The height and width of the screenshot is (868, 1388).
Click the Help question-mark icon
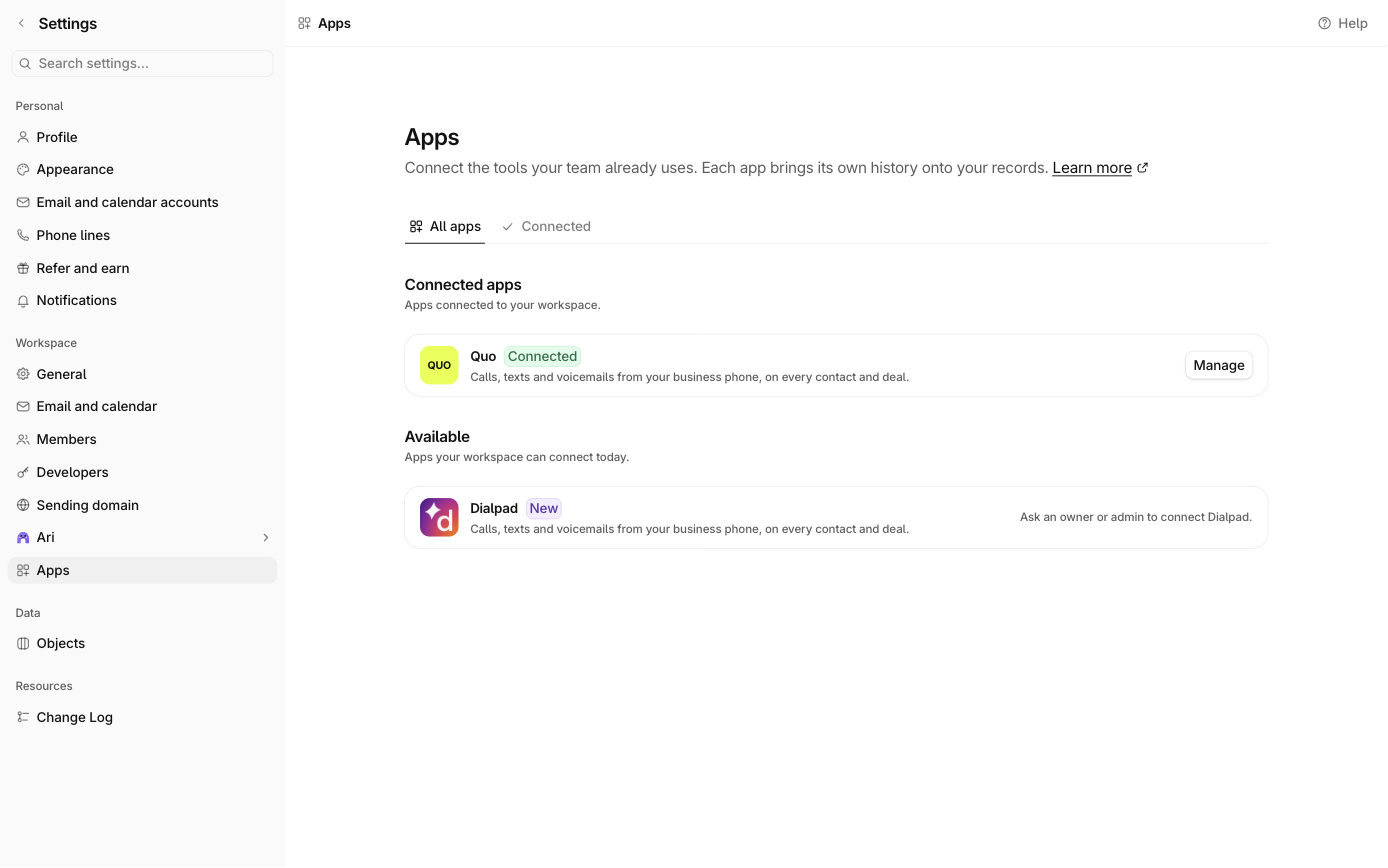(1324, 23)
